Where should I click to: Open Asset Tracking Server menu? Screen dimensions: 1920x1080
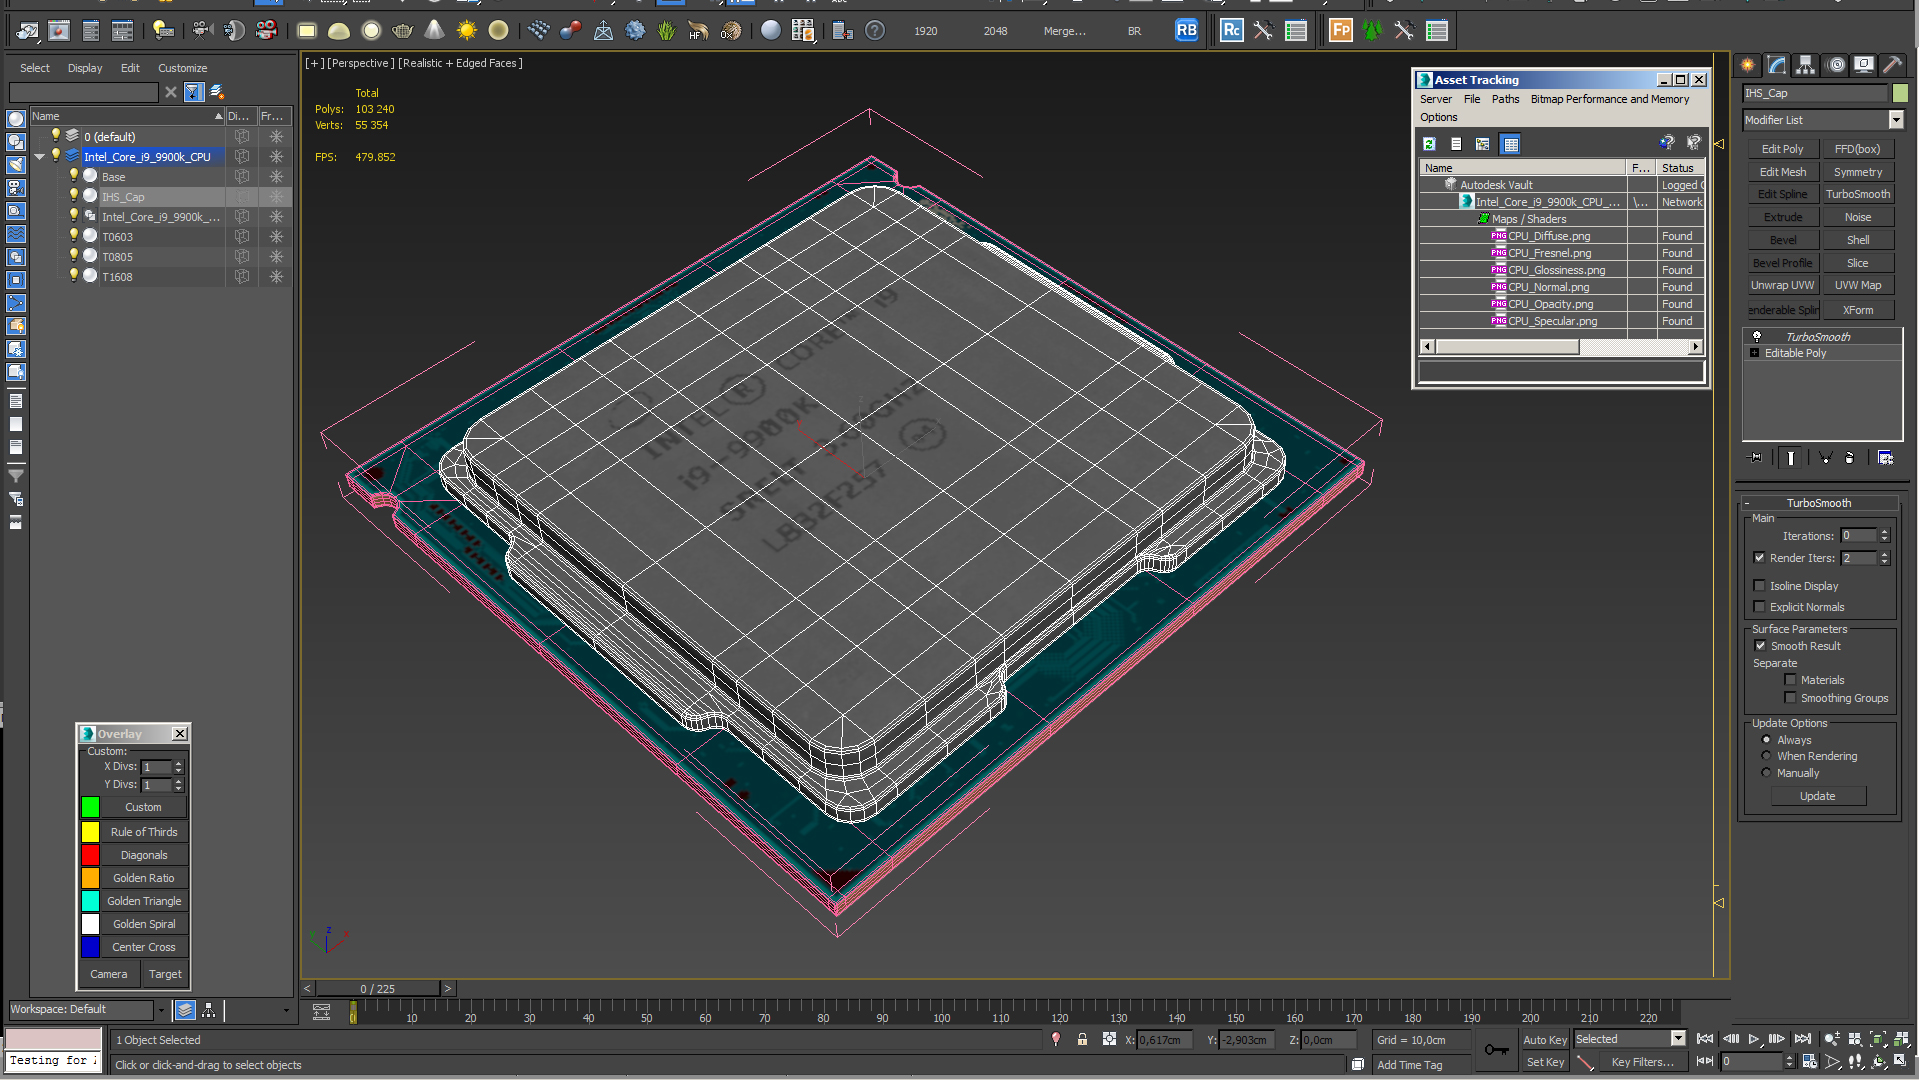1435,99
